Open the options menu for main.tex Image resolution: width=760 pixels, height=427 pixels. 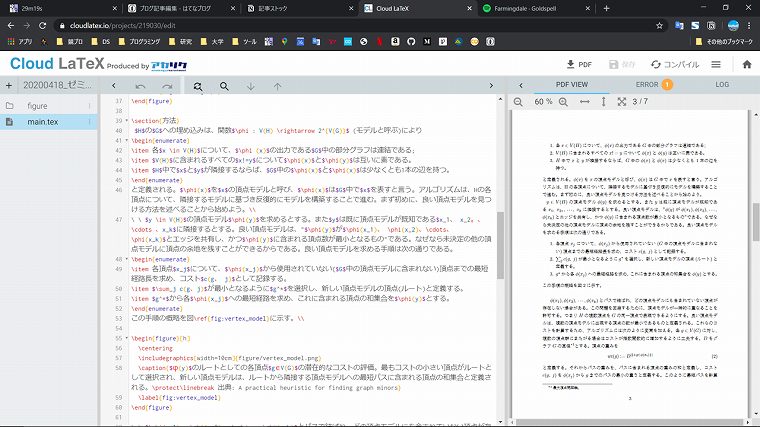tap(90, 122)
